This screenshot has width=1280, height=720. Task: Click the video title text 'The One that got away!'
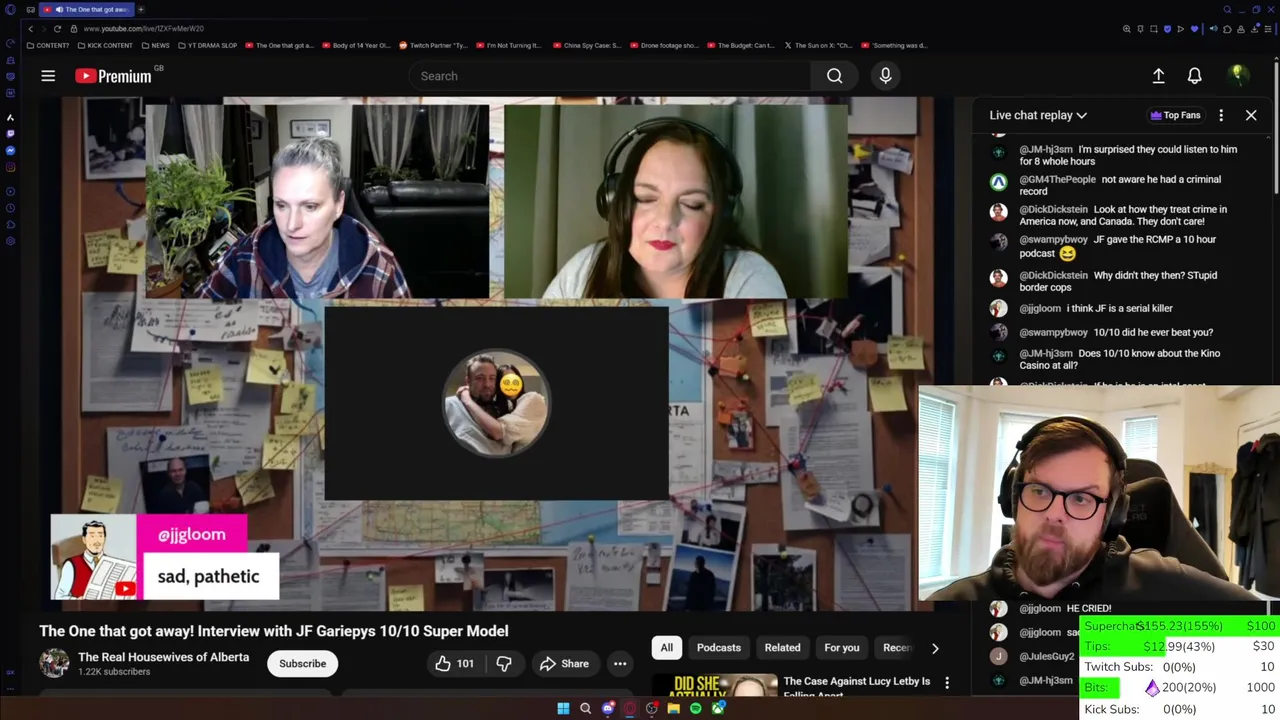pyautogui.click(x=115, y=631)
